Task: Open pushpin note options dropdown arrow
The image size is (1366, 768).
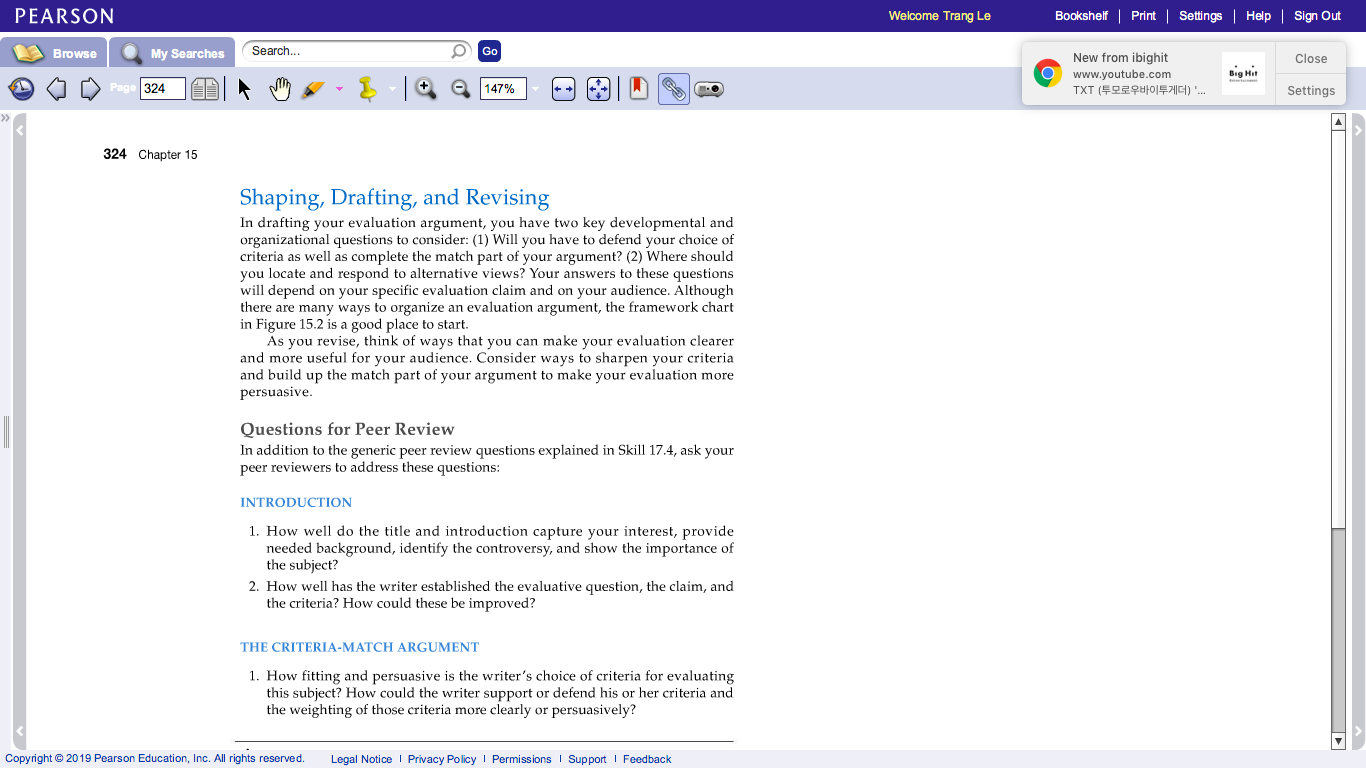Action: tap(392, 89)
